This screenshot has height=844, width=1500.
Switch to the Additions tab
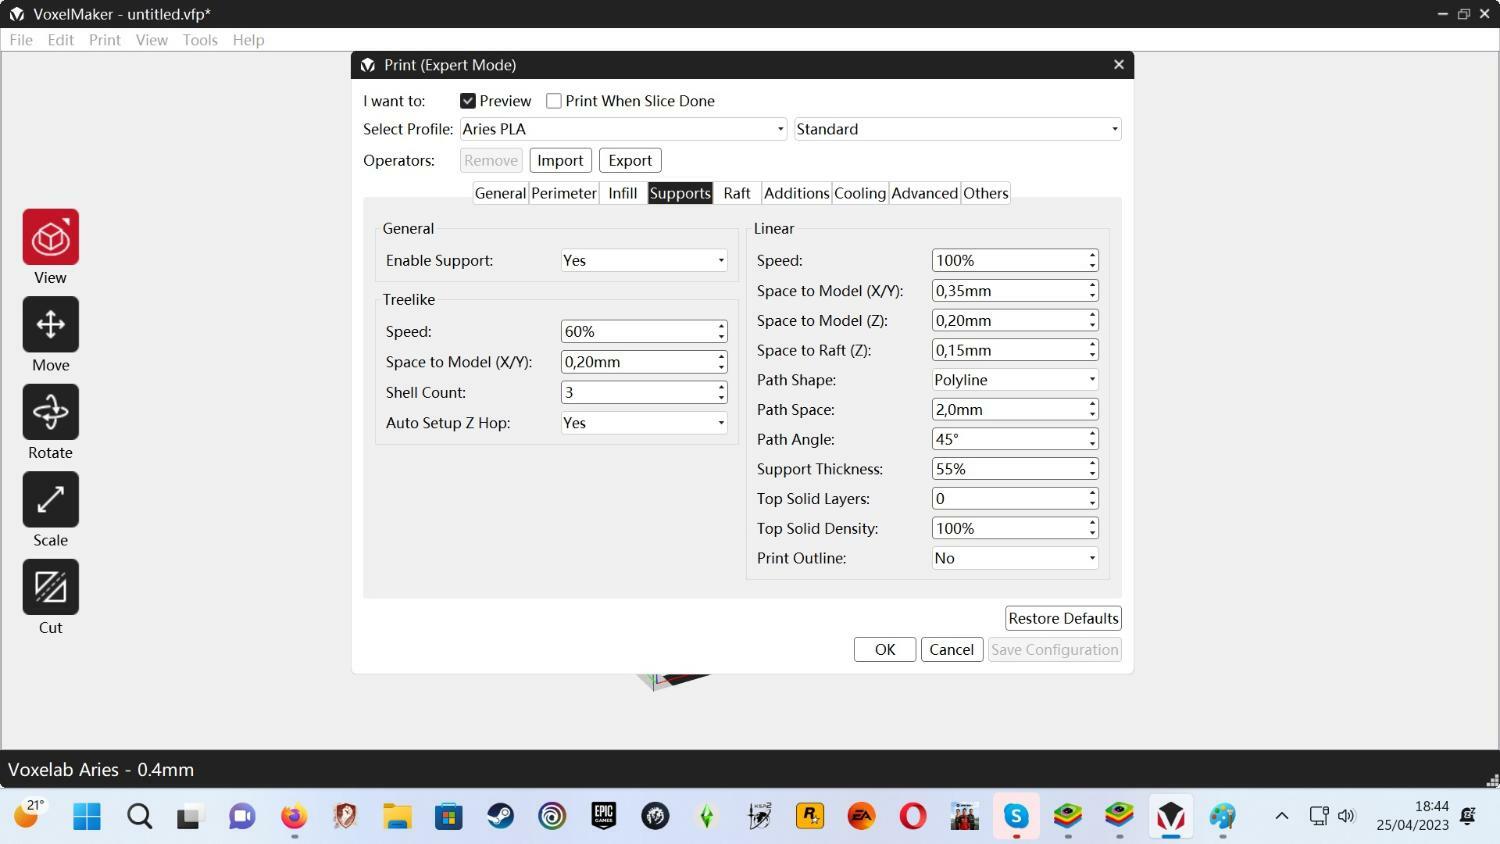(x=796, y=193)
